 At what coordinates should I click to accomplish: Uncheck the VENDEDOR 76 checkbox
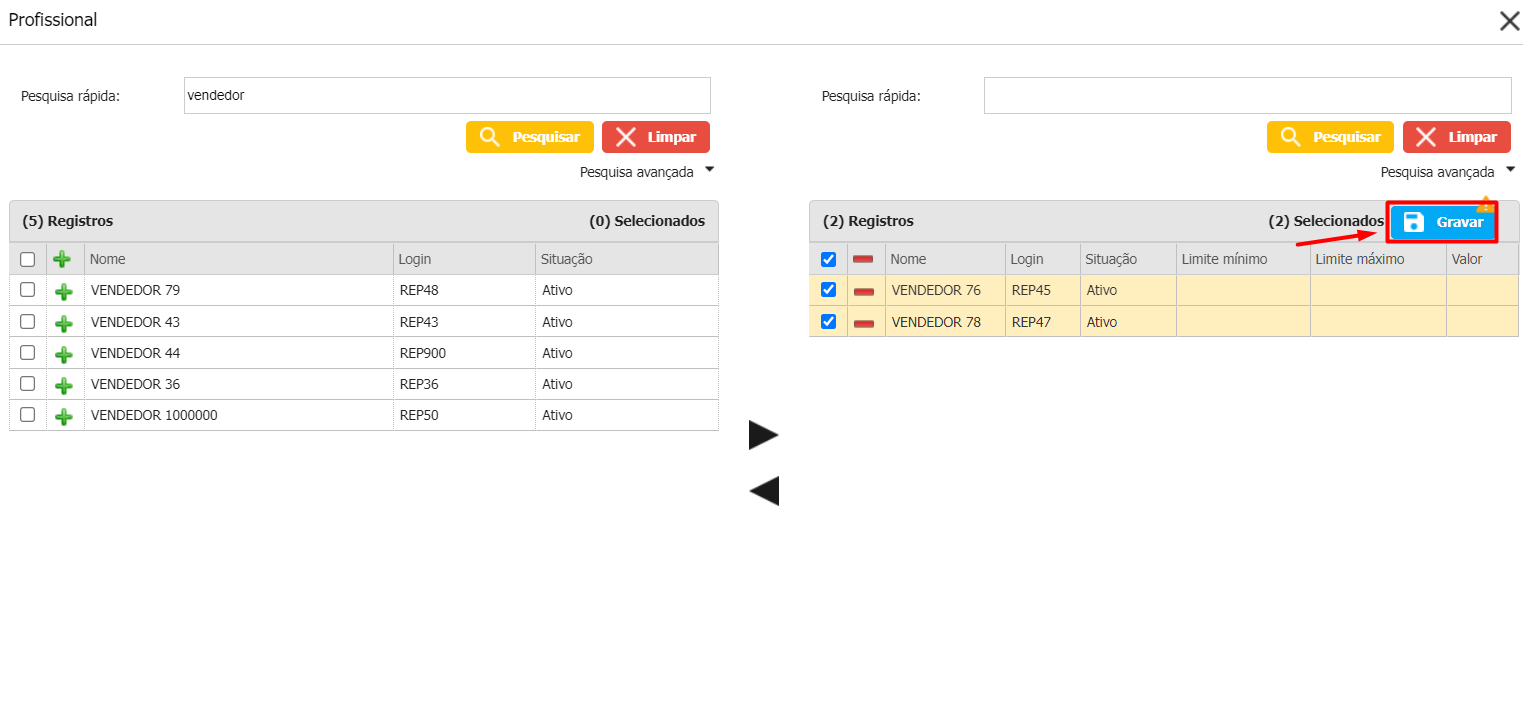[x=828, y=290]
